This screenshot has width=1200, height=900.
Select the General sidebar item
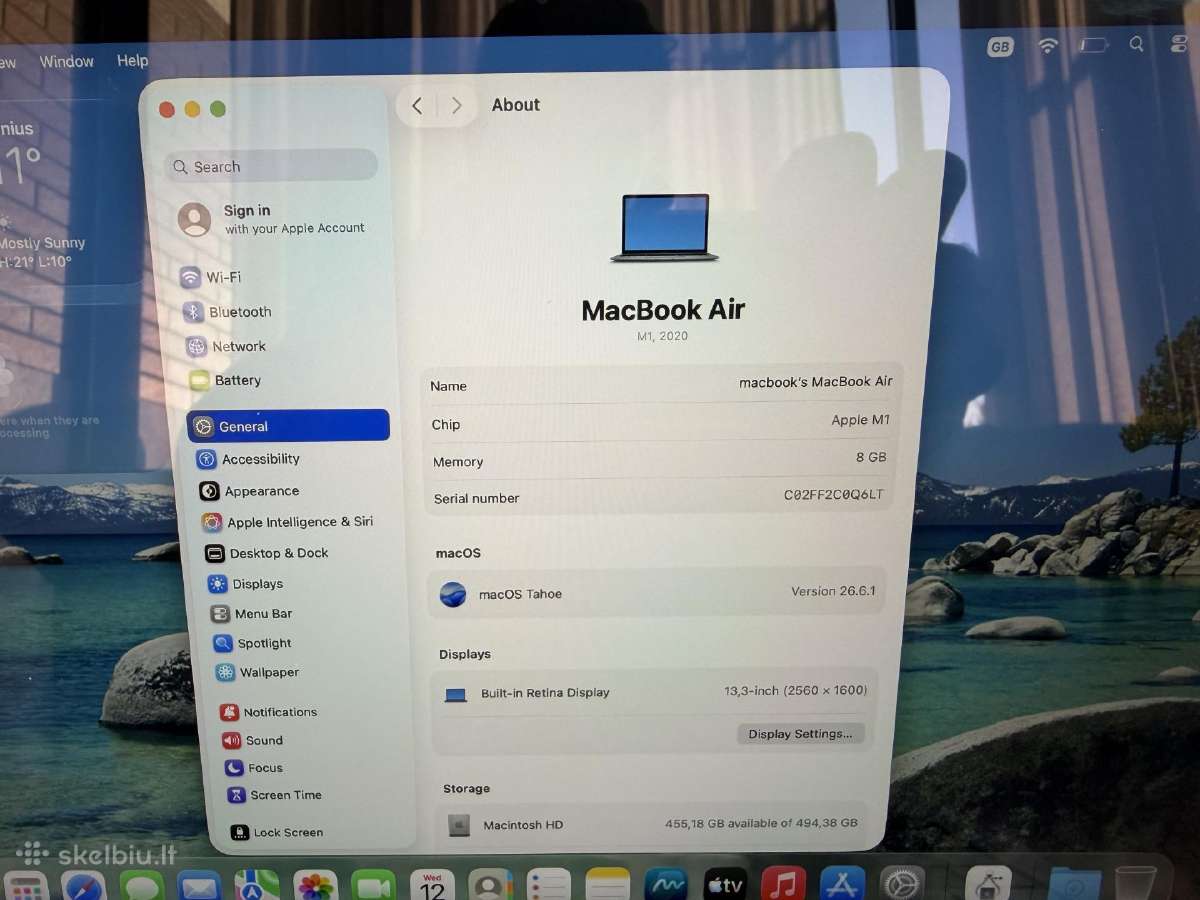tap(288, 426)
